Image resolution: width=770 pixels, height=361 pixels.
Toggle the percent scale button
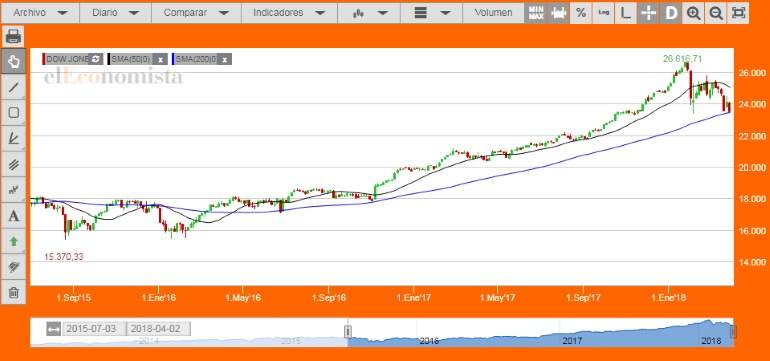(x=581, y=13)
